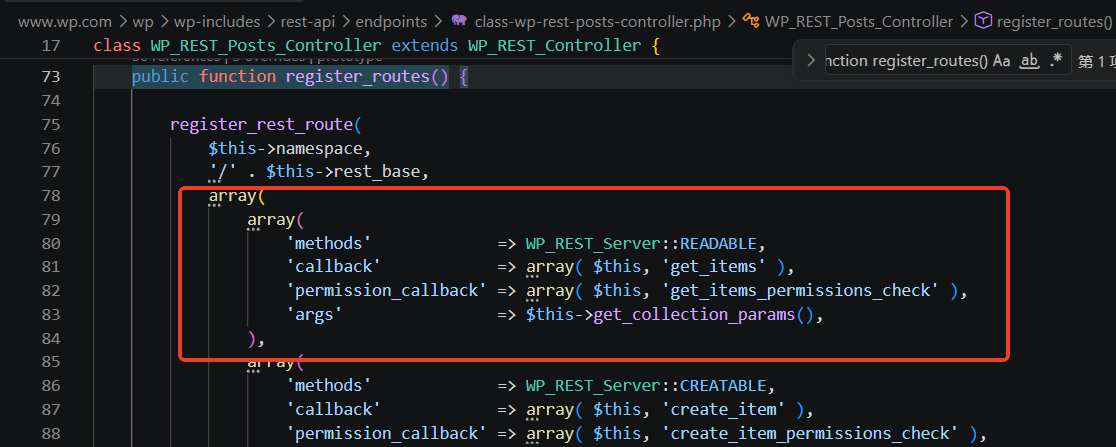Click WP_REST_Controller in the sticky class line
This screenshot has height=447, width=1116.
[554, 46]
